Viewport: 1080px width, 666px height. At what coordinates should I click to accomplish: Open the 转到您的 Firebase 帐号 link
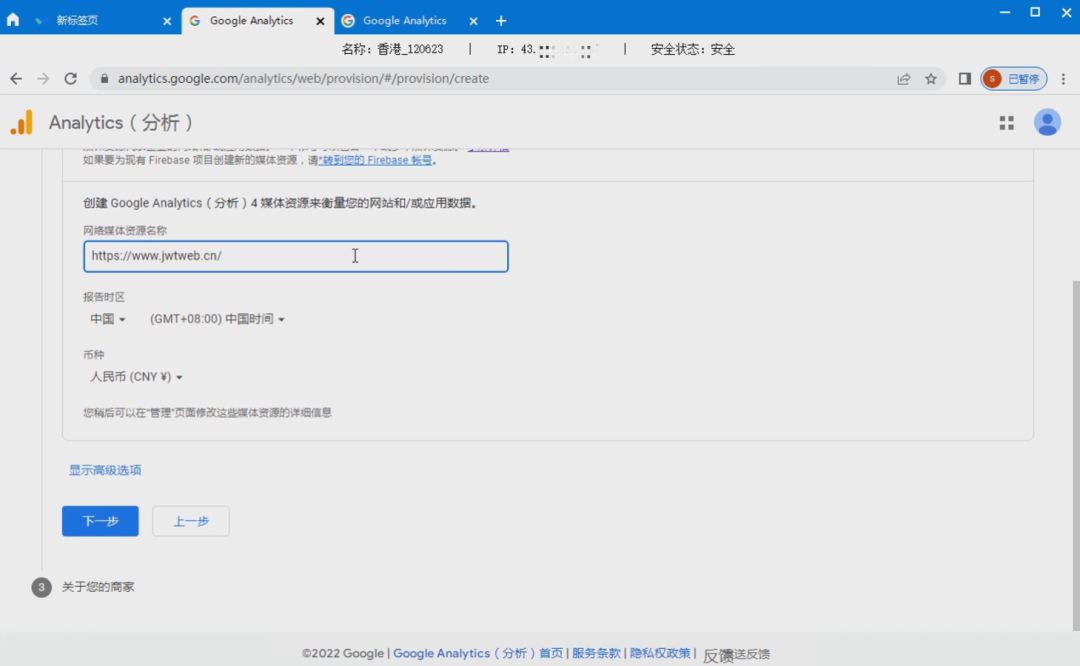click(376, 160)
